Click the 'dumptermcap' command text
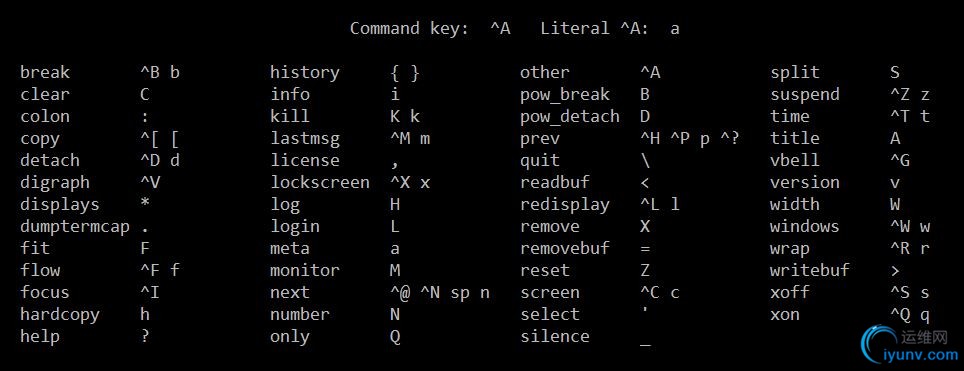Screen dimensions: 964x371 [x=75, y=226]
